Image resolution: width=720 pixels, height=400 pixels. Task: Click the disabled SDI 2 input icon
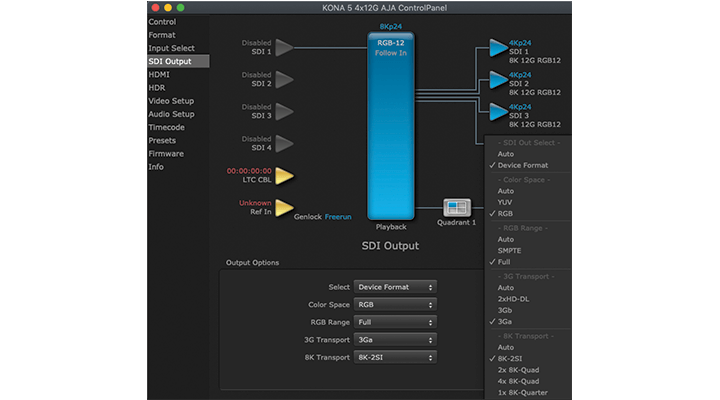[284, 79]
